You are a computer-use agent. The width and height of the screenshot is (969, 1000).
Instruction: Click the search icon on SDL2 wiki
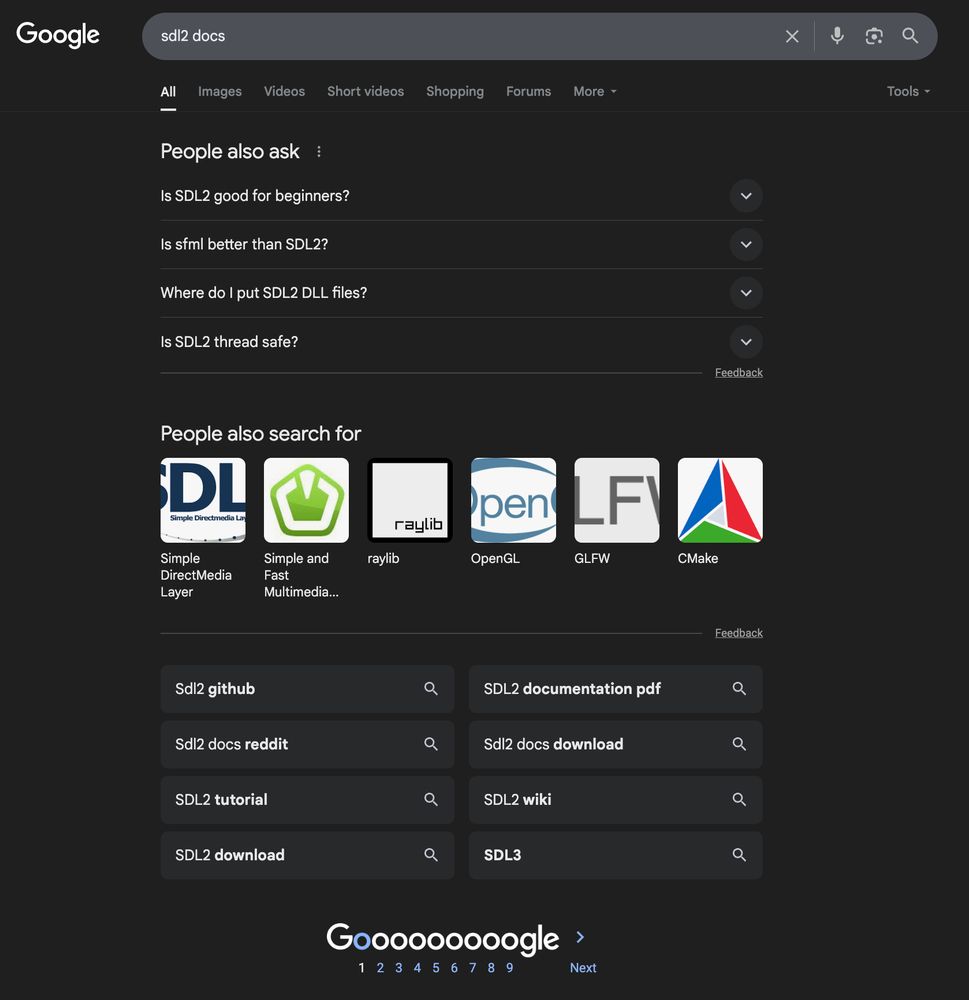pos(739,800)
